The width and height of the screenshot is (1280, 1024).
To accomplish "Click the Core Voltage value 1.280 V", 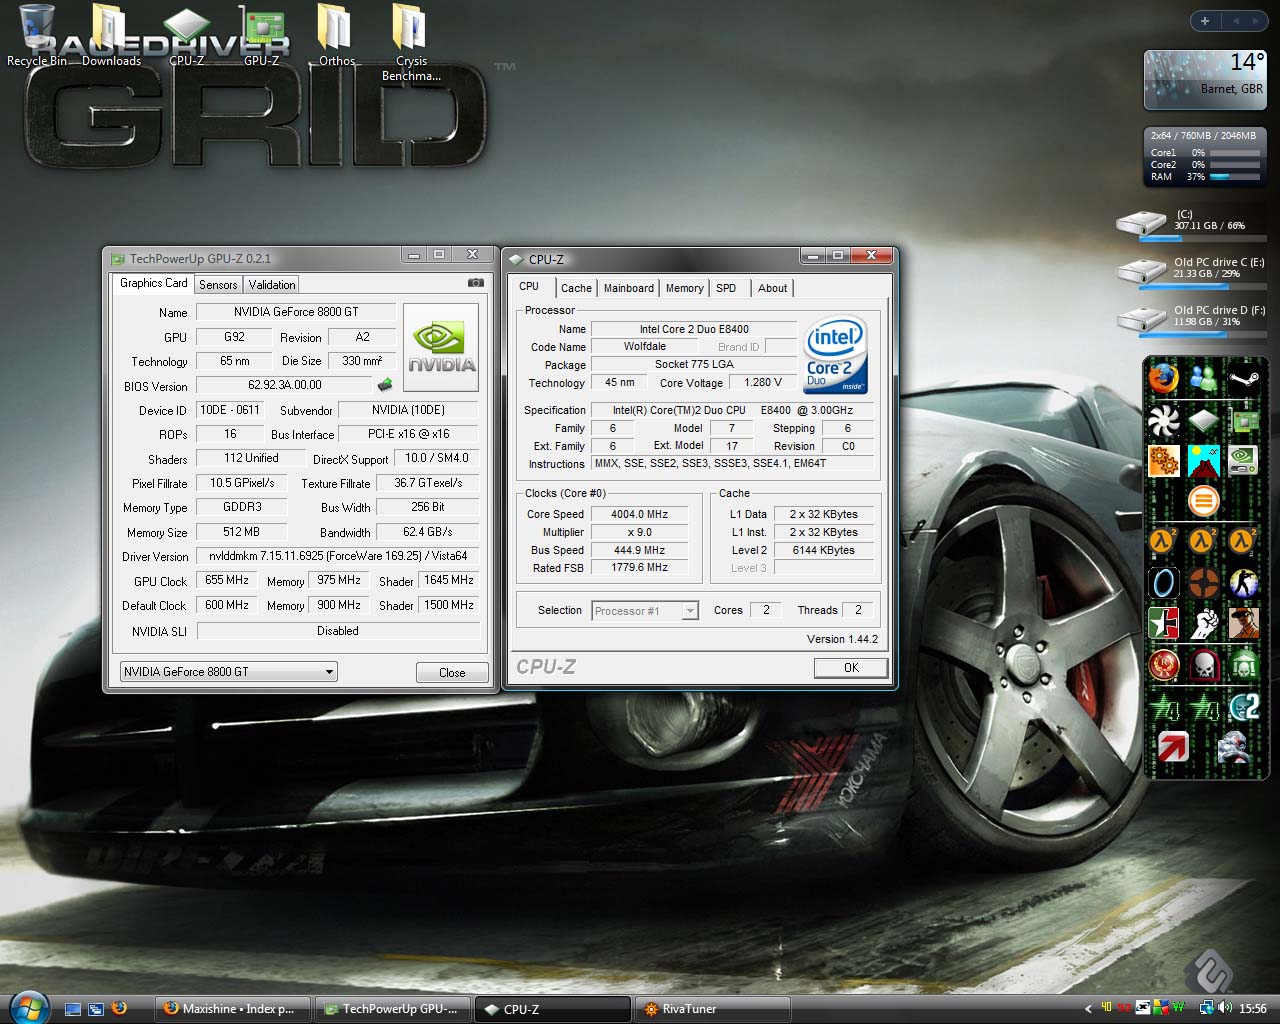I will pos(763,382).
